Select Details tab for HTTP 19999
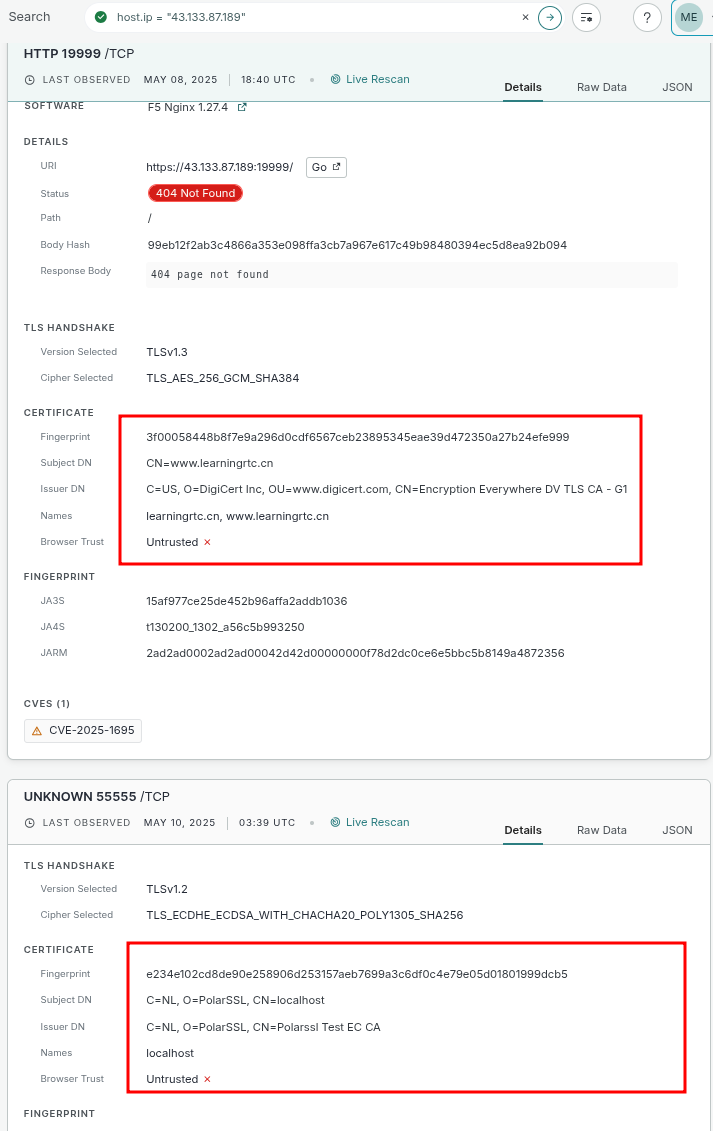Screen dimensions: 713x1131 tap(523, 87)
